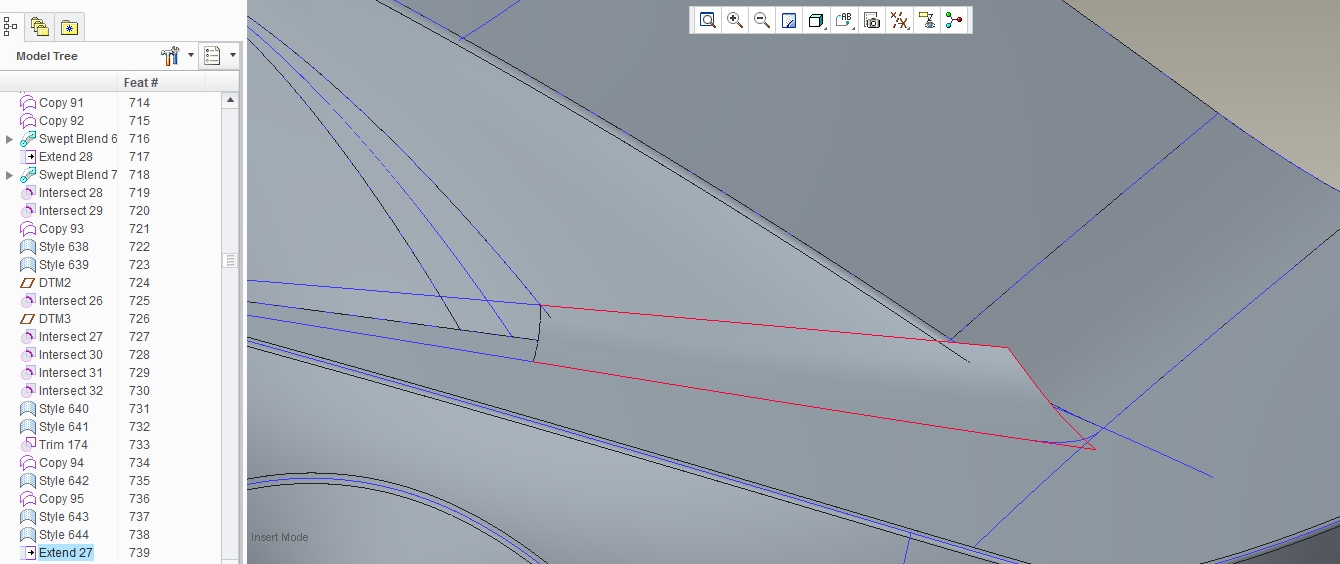
Task: Open the Display Style cube icon
Action: (x=816, y=20)
